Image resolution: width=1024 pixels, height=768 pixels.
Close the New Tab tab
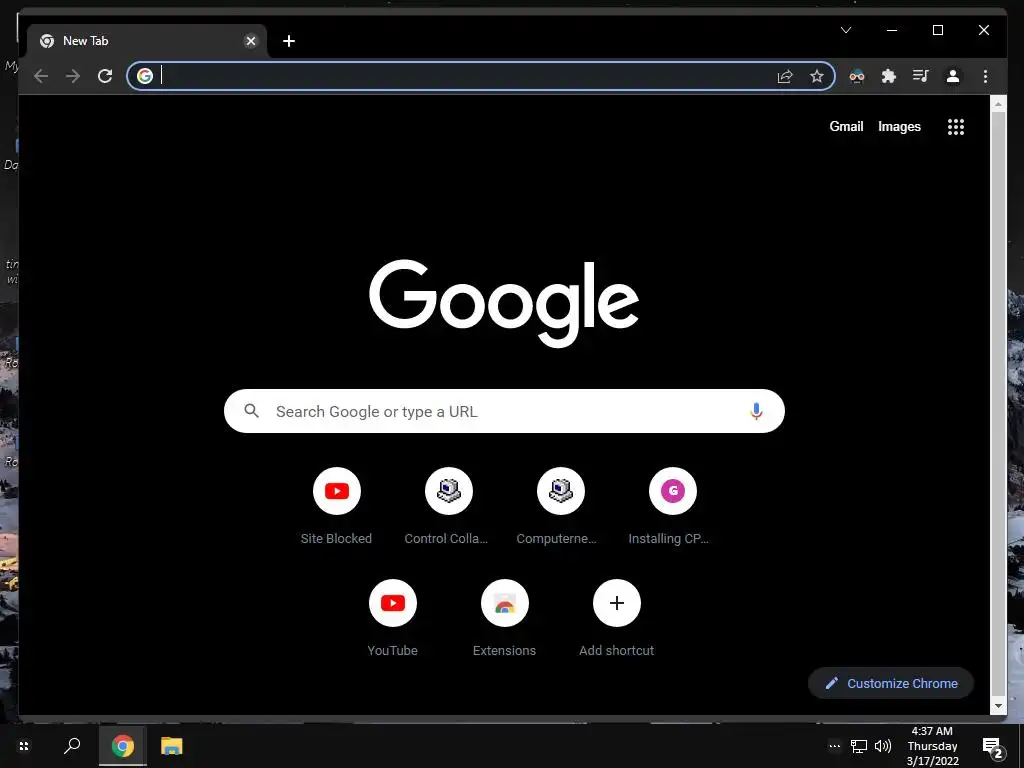coord(251,41)
